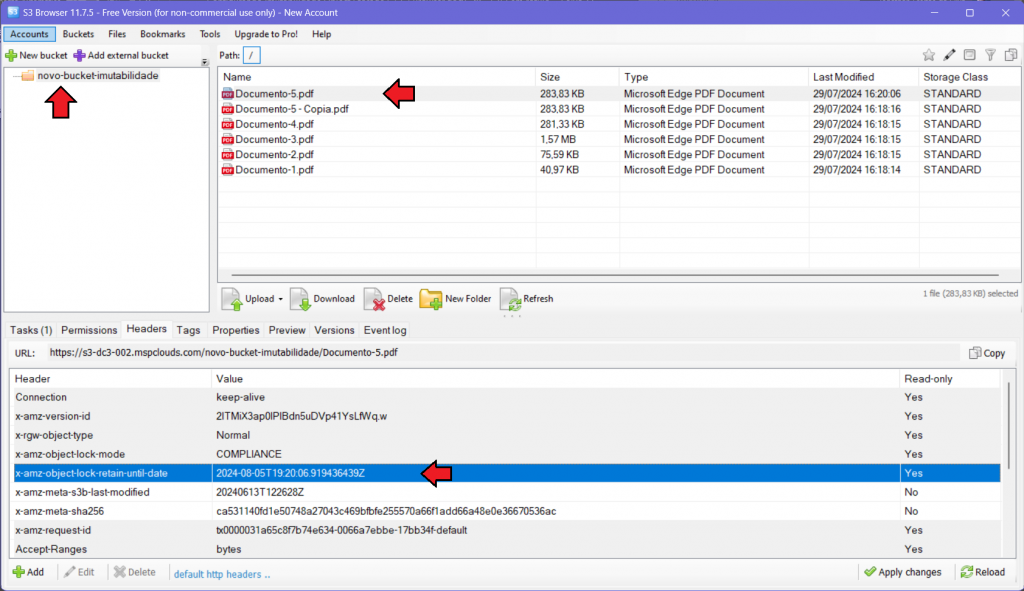This screenshot has width=1024, height=591.
Task: Select the Accept-Ranges header row
Action: click(x=507, y=549)
